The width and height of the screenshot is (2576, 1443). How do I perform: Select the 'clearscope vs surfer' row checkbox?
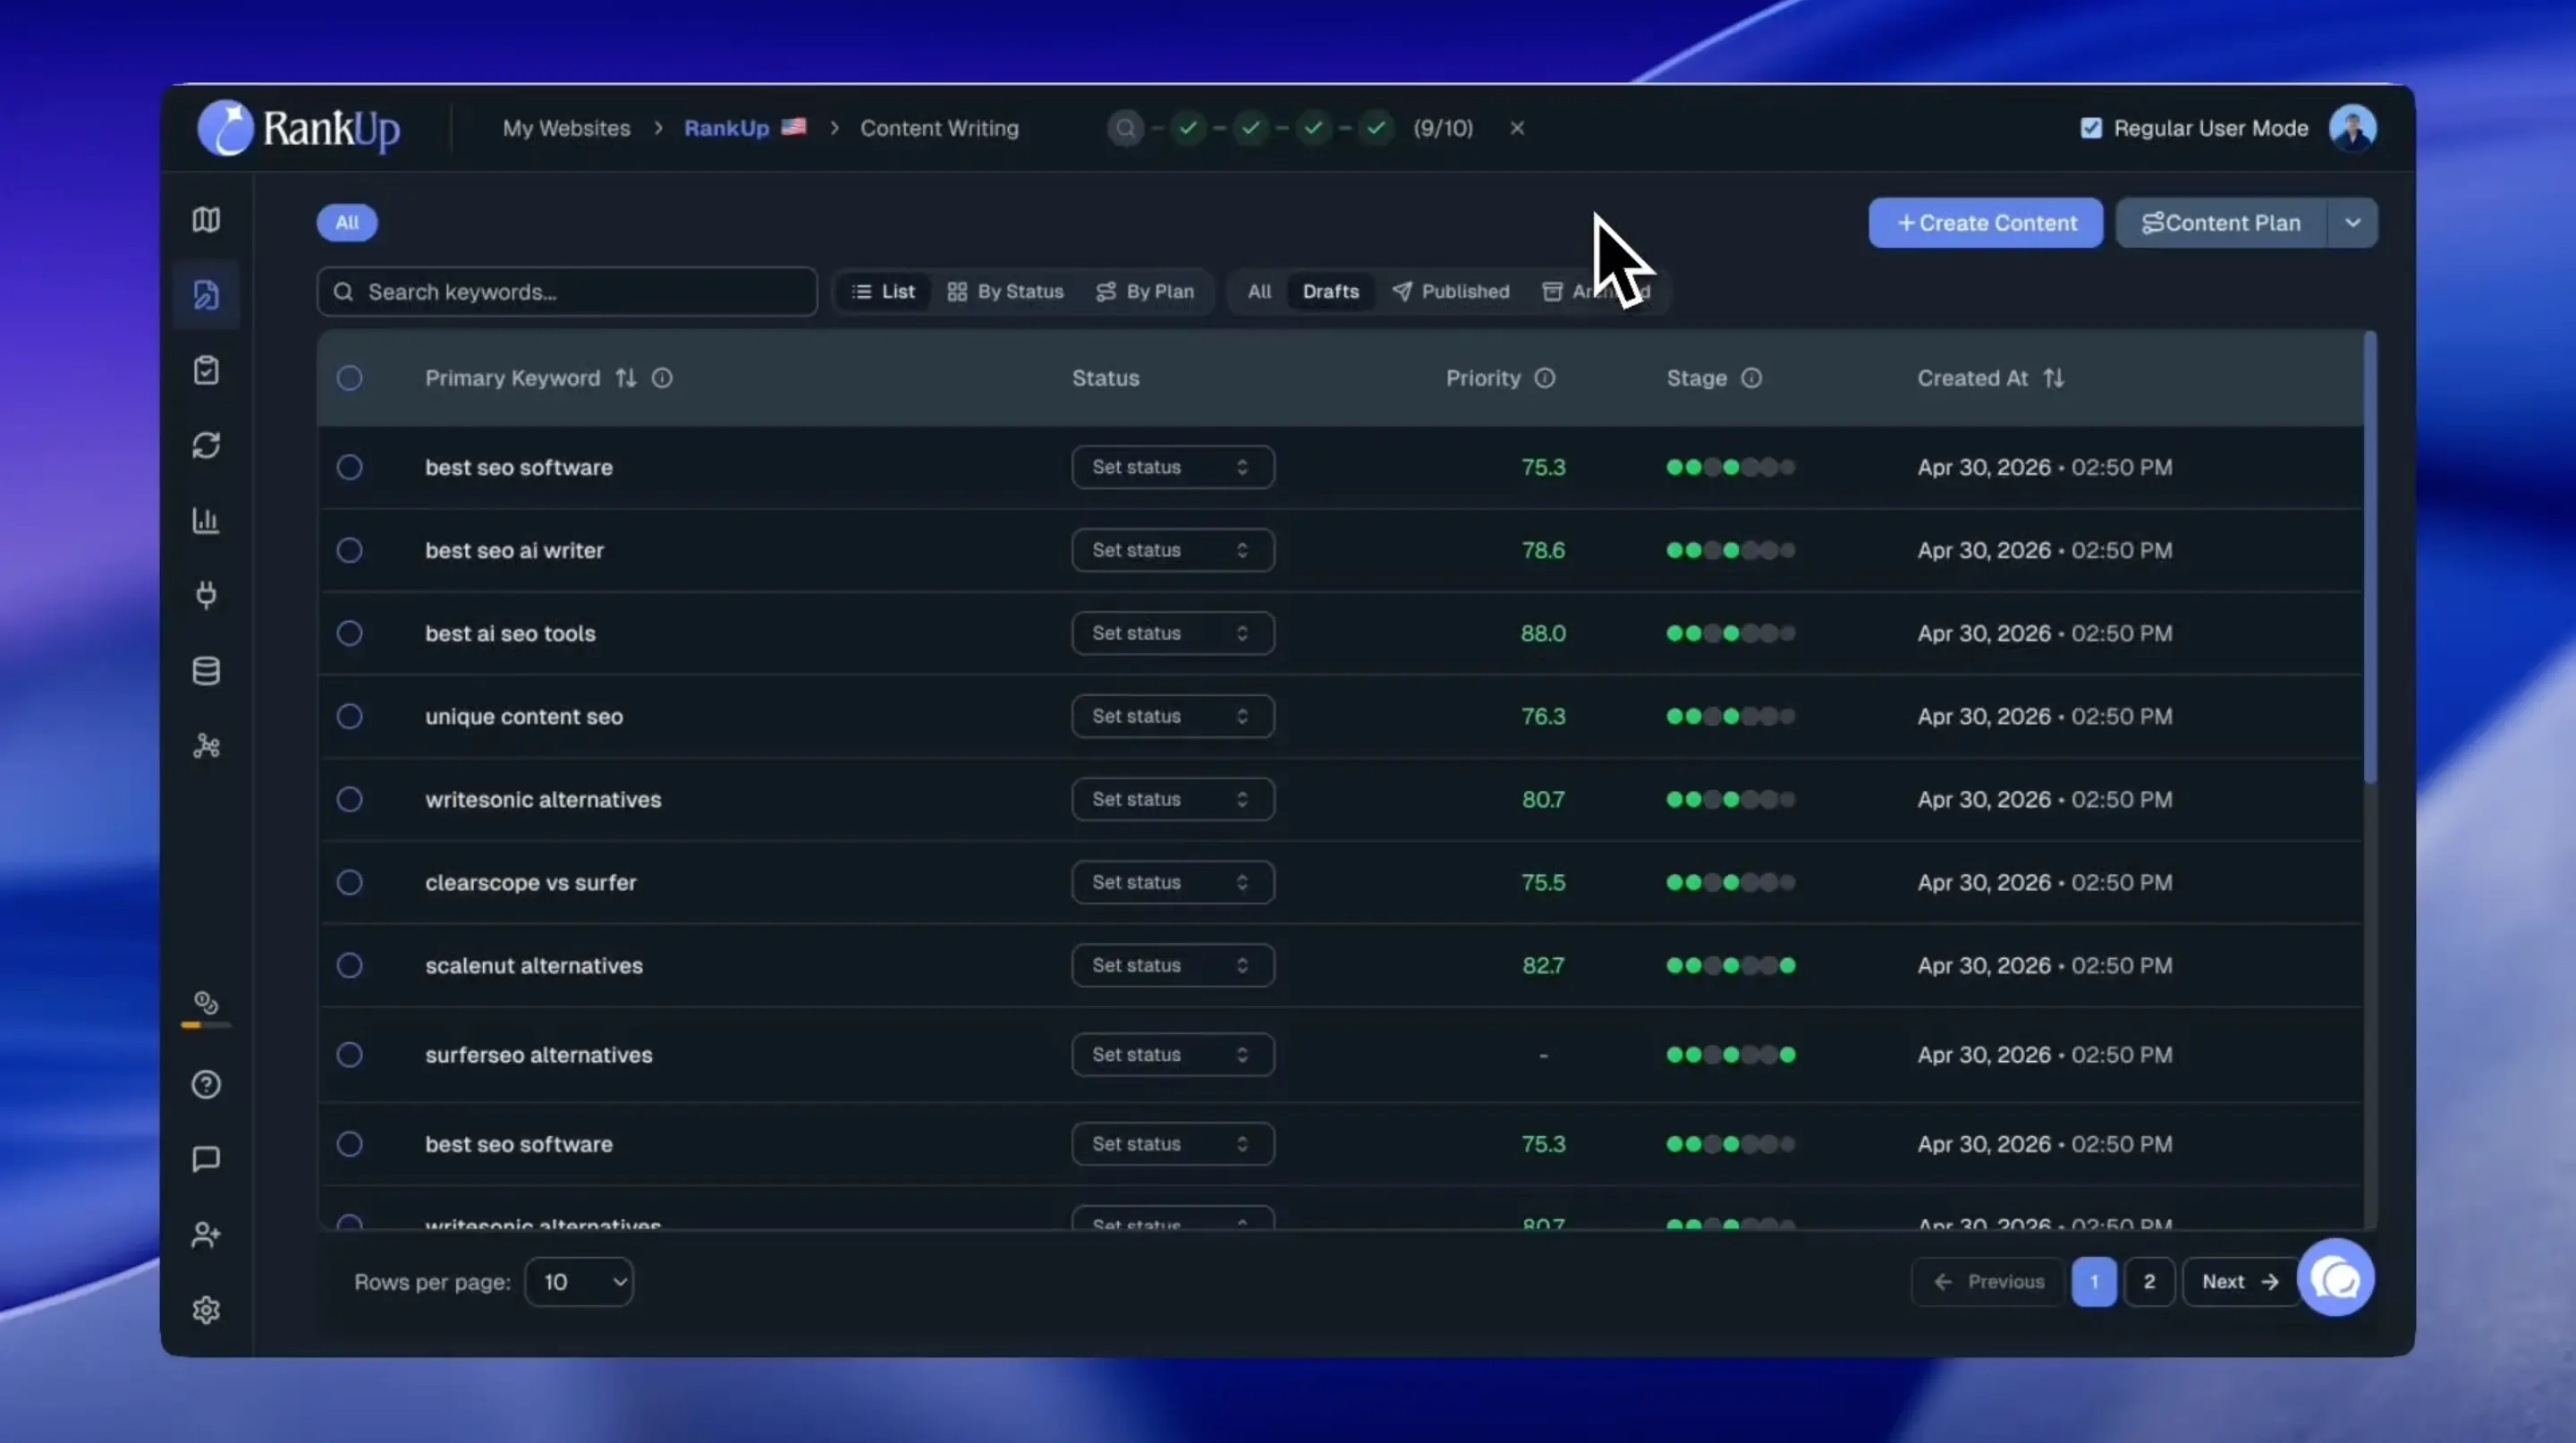349,882
